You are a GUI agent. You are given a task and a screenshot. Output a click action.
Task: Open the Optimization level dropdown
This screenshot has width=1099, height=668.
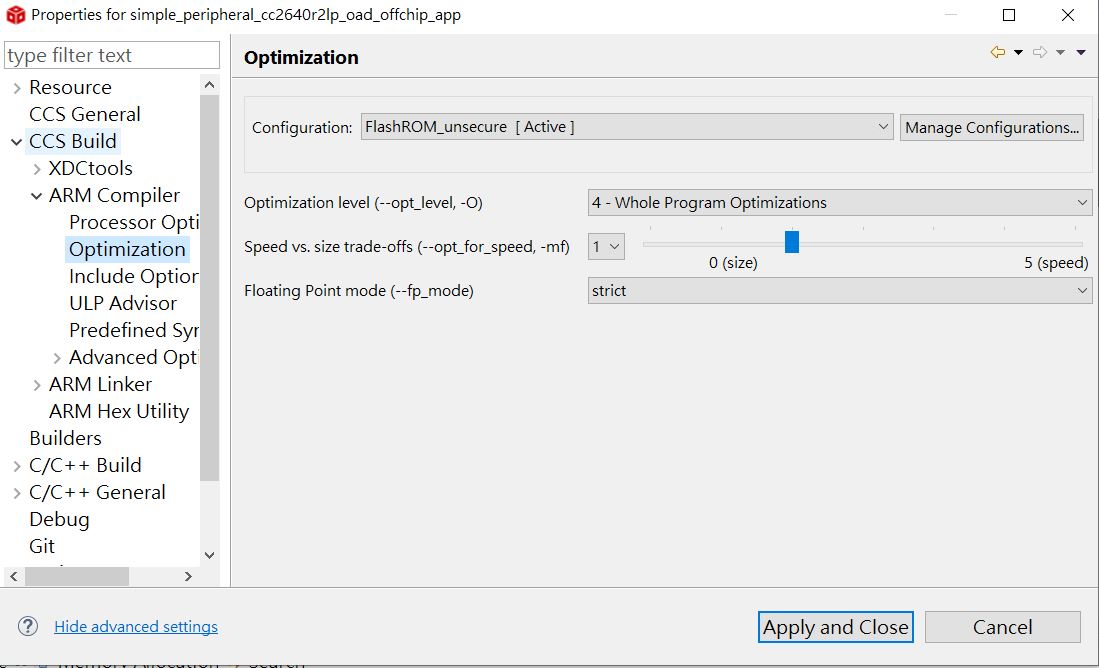click(x=840, y=202)
